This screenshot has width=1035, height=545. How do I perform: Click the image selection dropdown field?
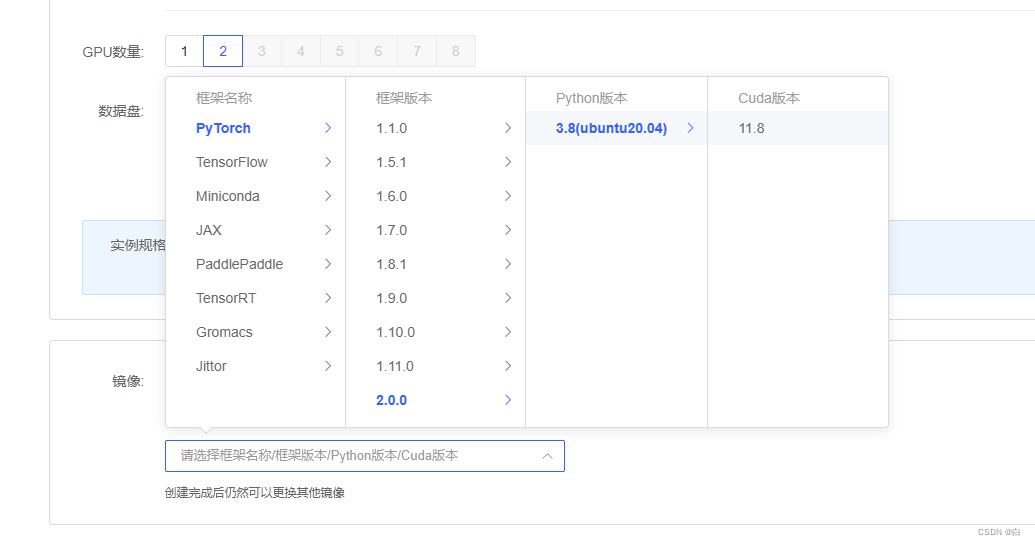365,456
